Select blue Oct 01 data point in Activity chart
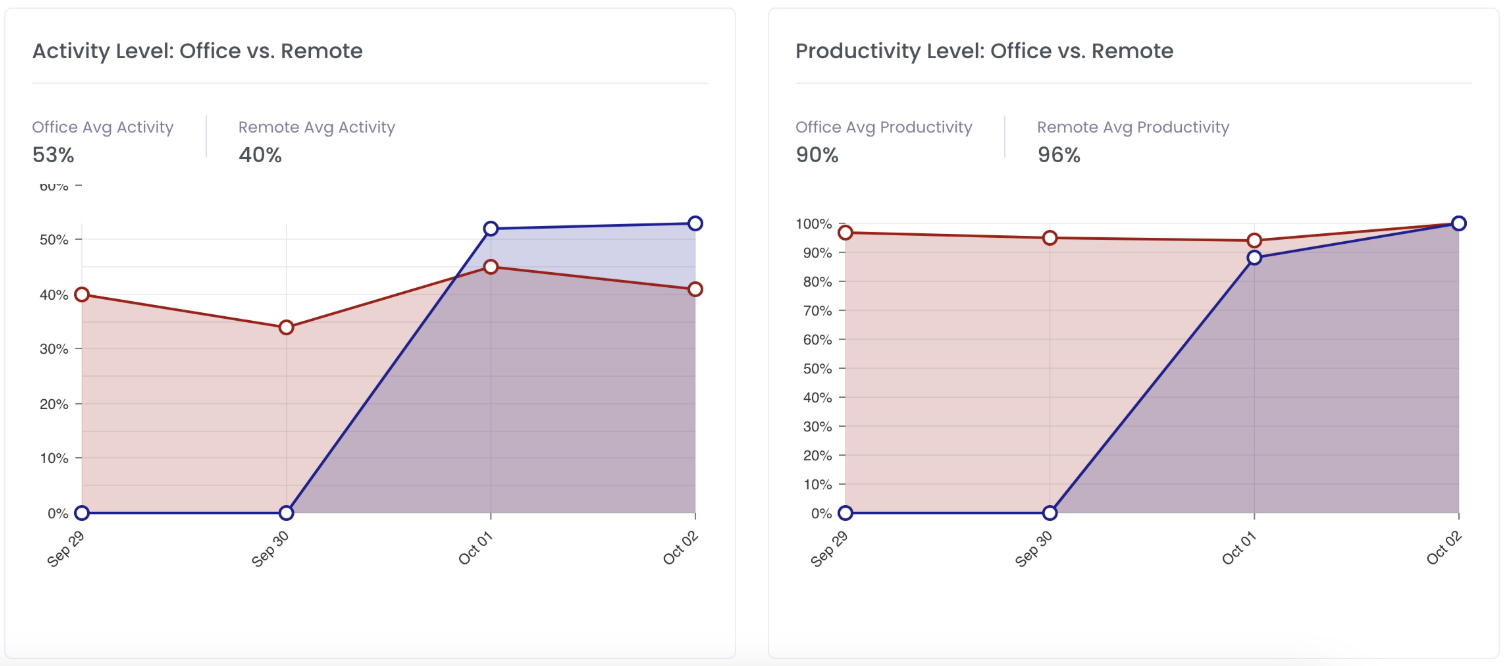The image size is (1507, 666). pos(491,229)
